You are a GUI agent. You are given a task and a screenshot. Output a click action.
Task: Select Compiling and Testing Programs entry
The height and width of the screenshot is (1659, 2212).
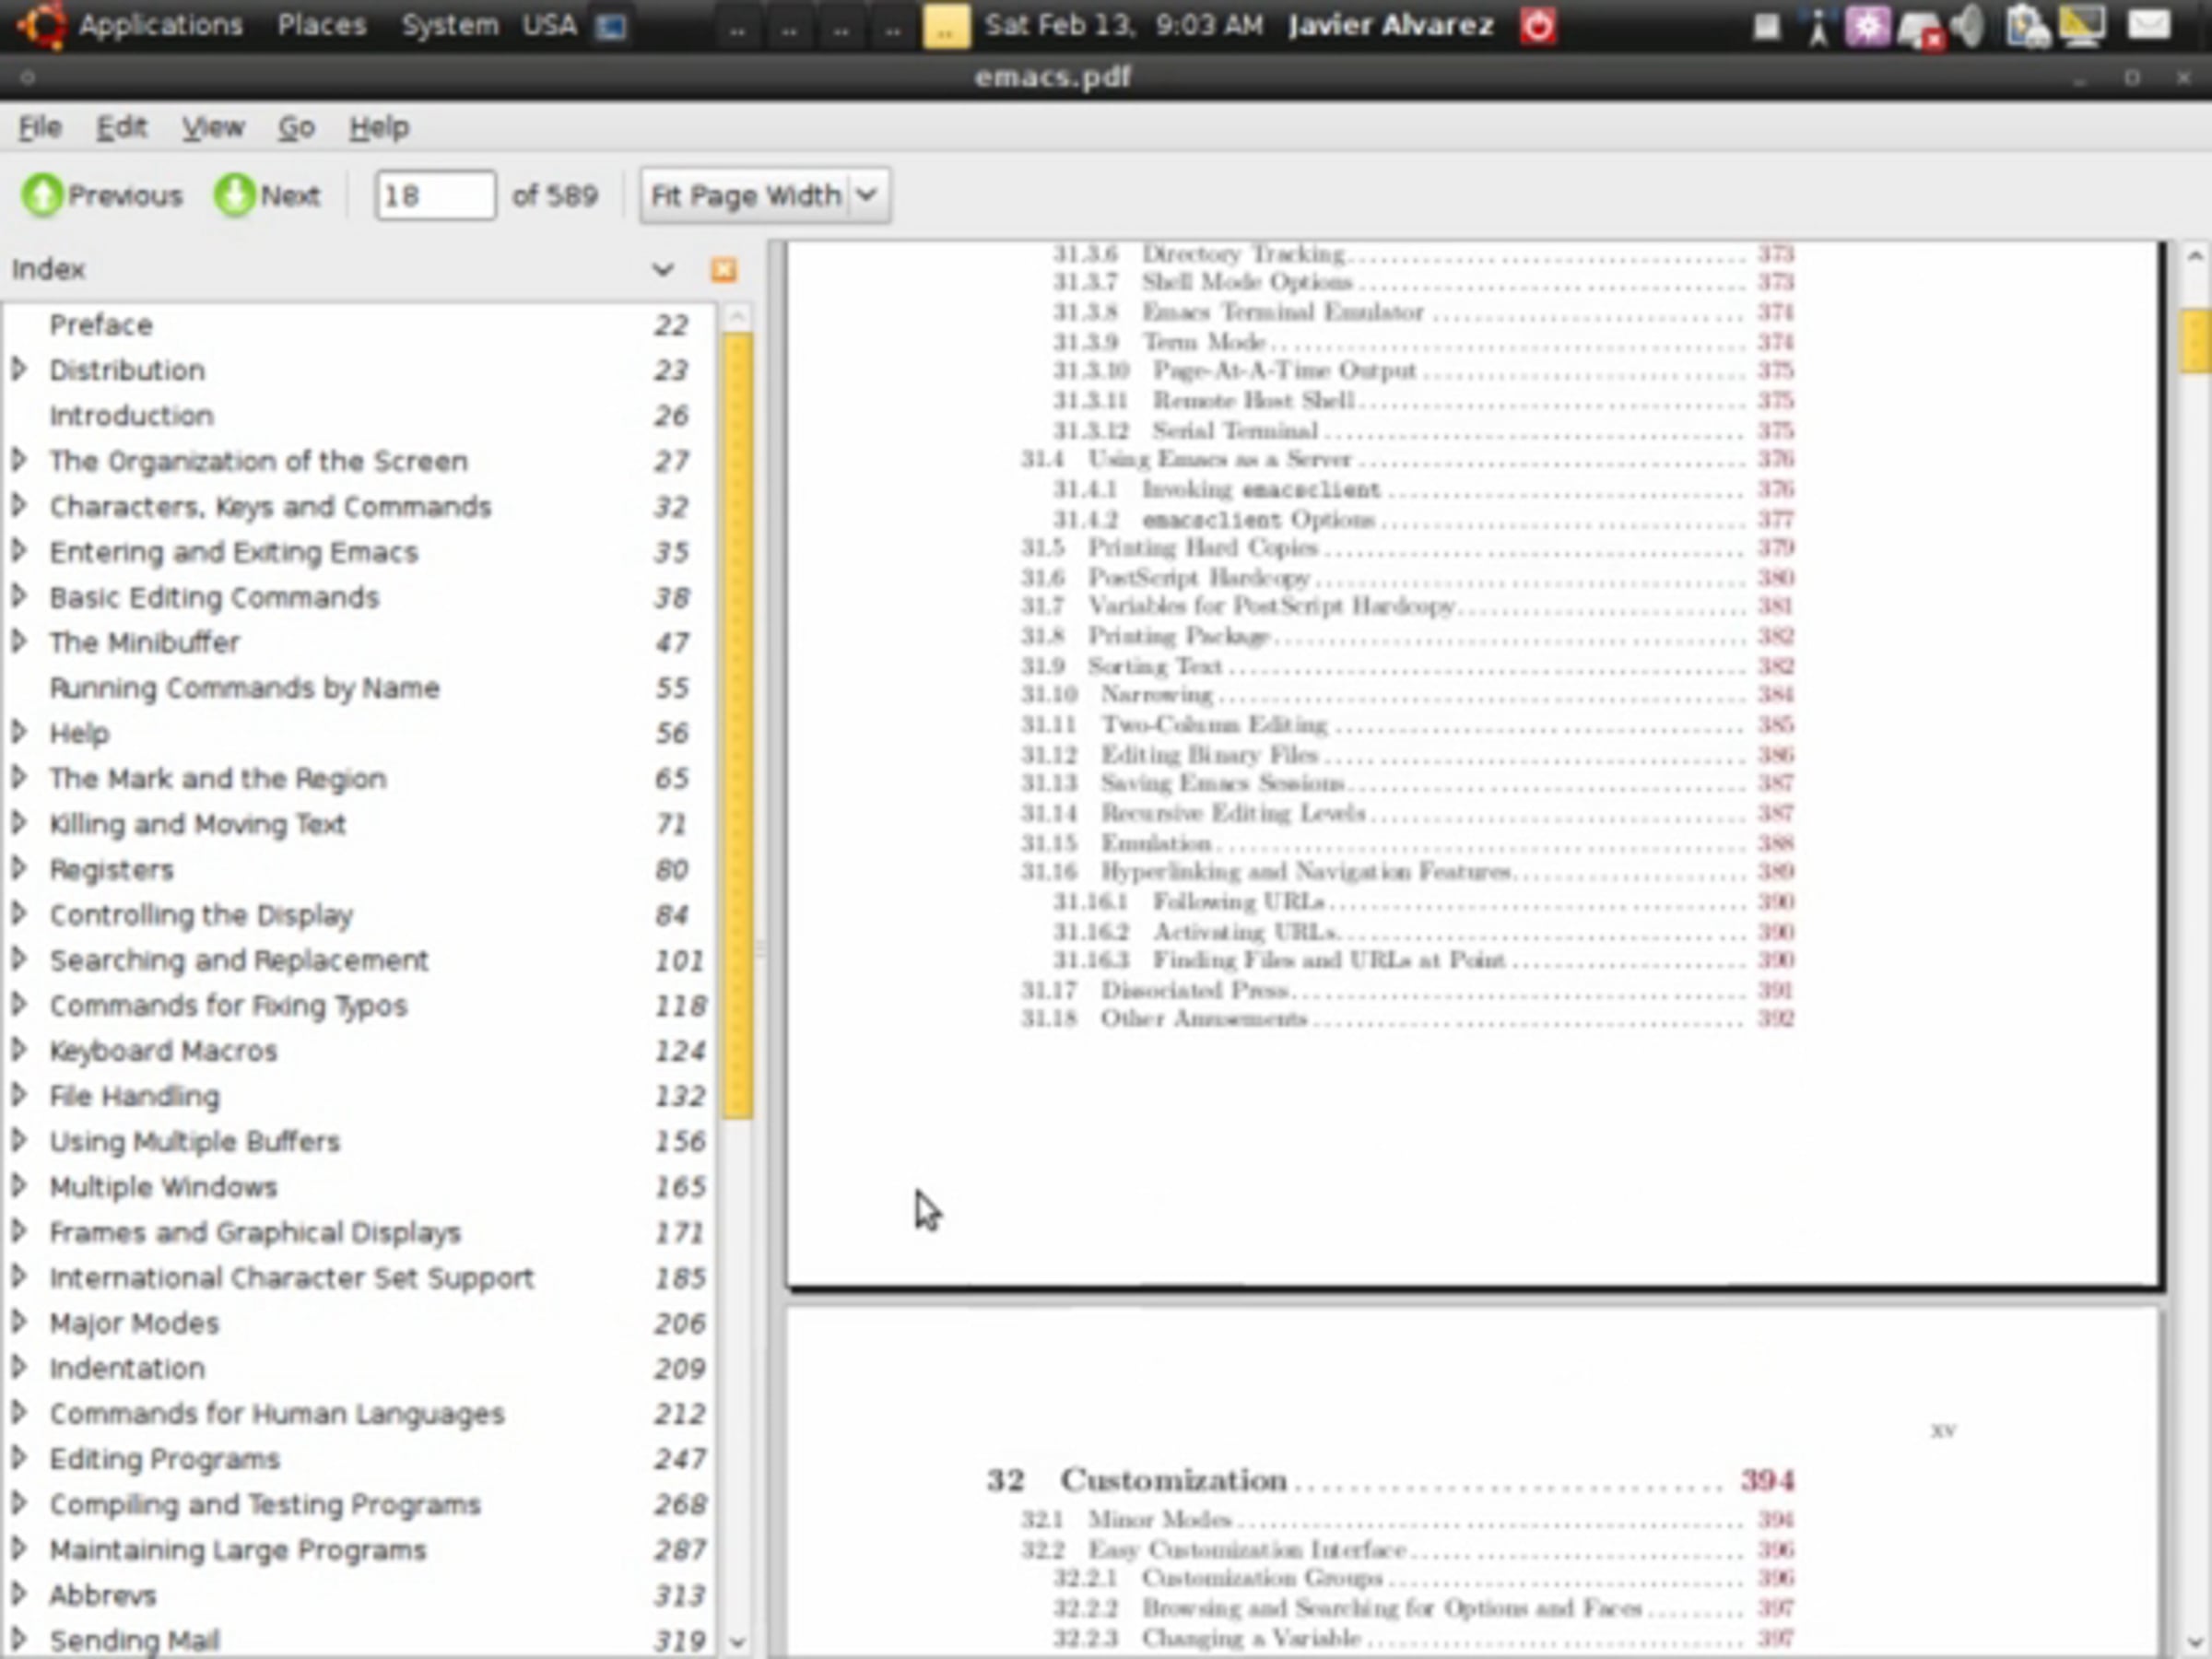pyautogui.click(x=266, y=1504)
